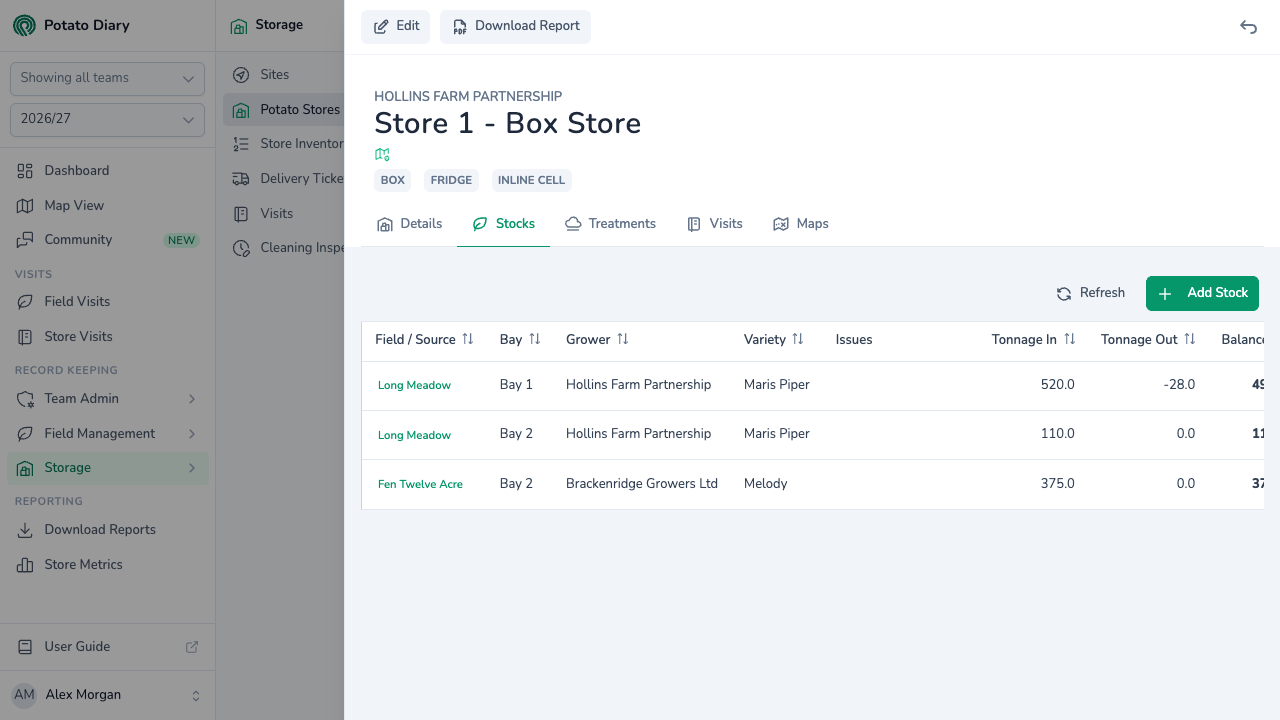This screenshot has width=1280, height=720.
Task: Open Store Metrics page
Action: [x=108, y=565]
